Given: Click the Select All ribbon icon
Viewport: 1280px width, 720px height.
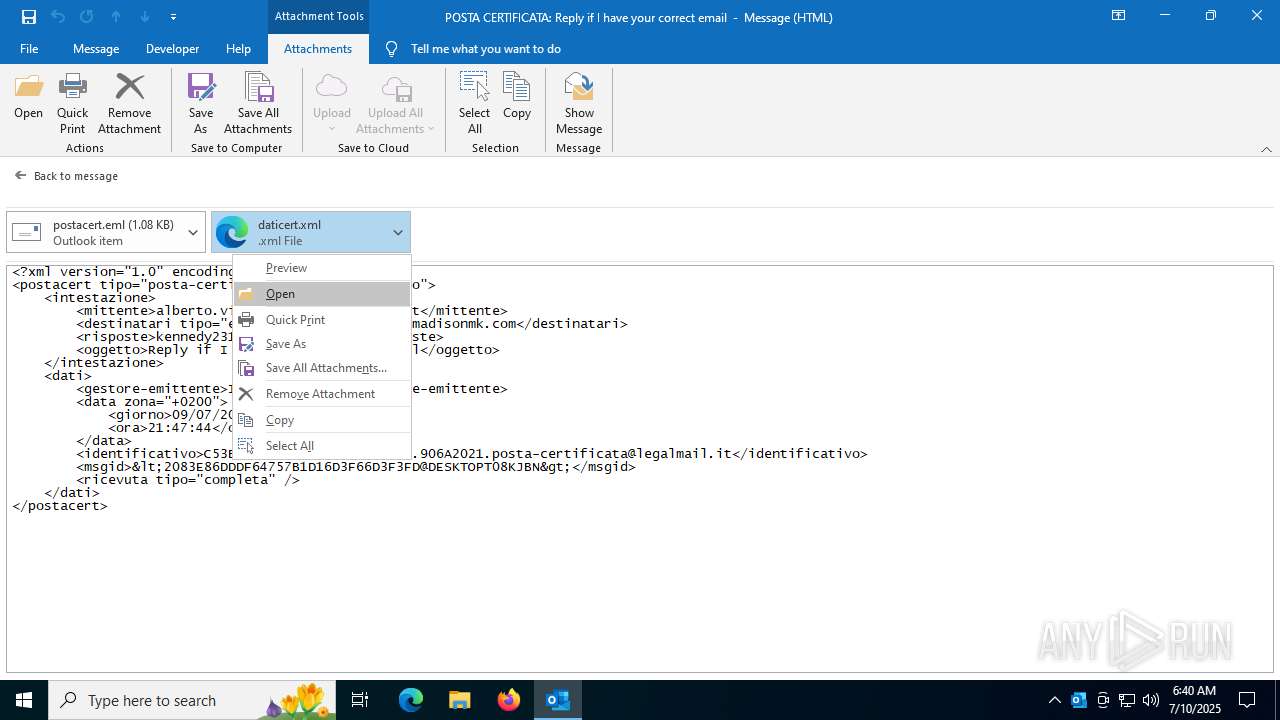Looking at the screenshot, I should coord(474,104).
